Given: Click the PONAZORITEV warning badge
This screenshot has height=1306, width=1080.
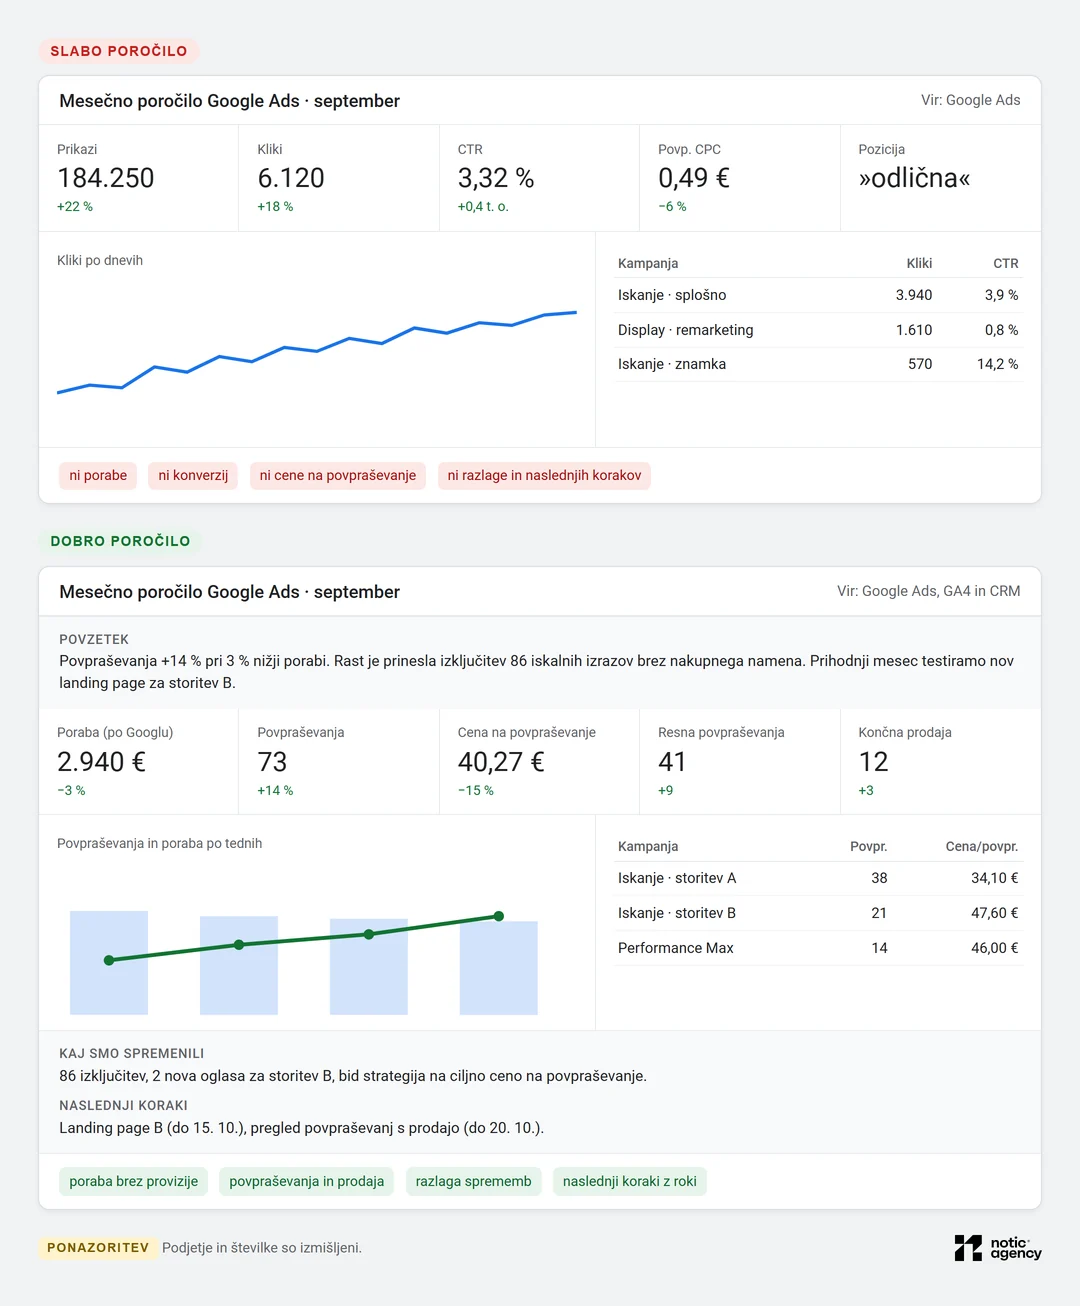Looking at the screenshot, I should pos(98,1248).
